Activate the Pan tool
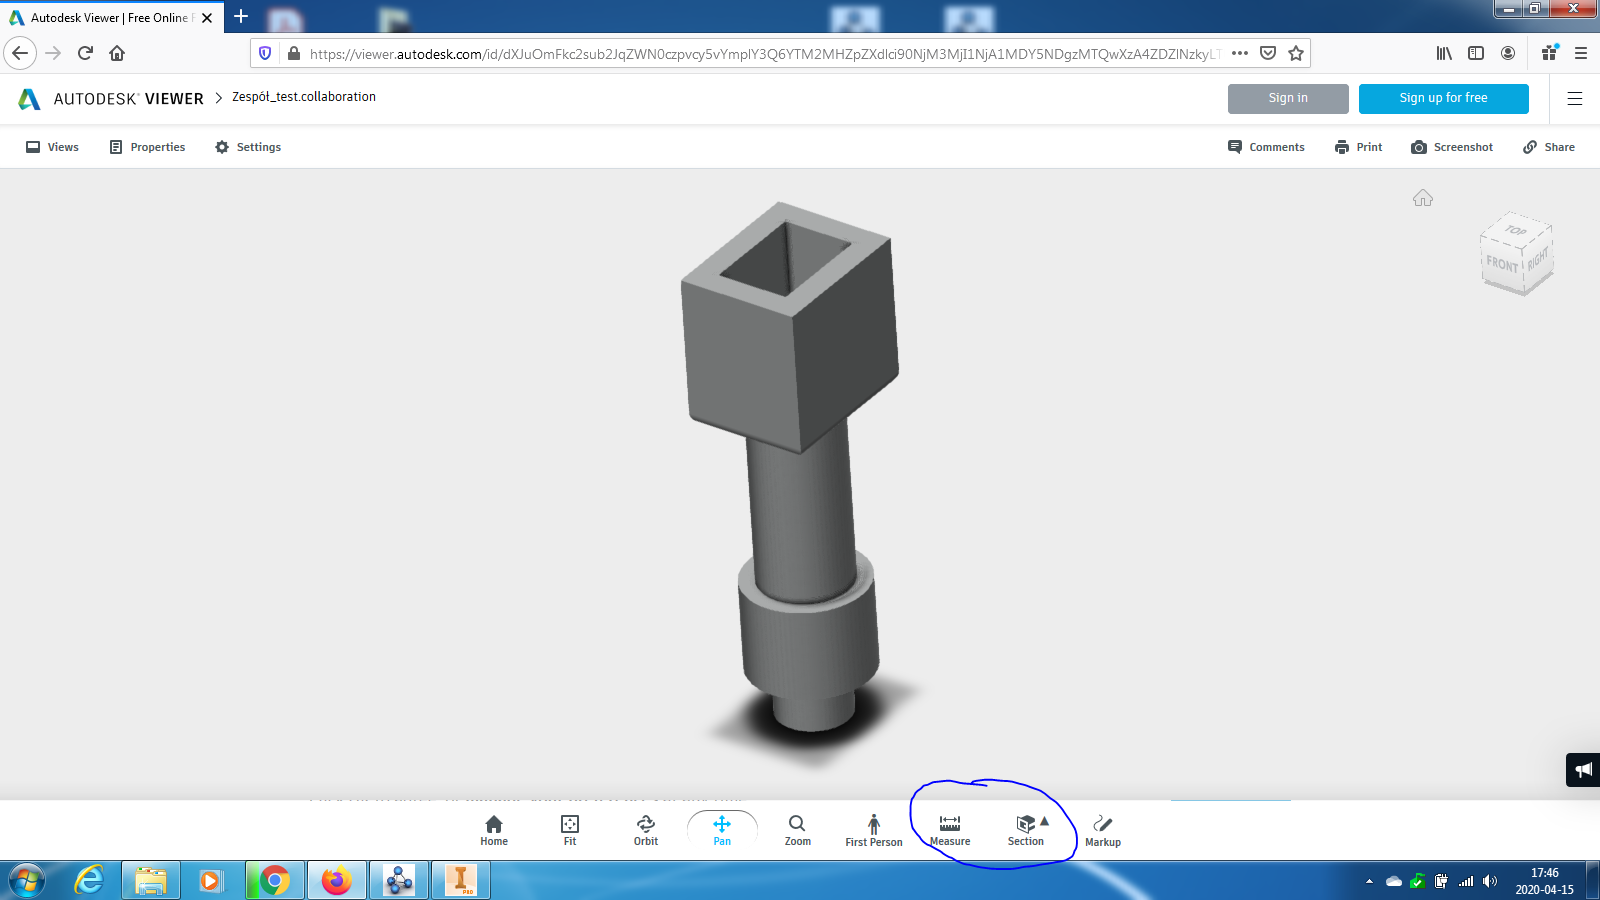This screenshot has width=1600, height=900. pos(721,830)
